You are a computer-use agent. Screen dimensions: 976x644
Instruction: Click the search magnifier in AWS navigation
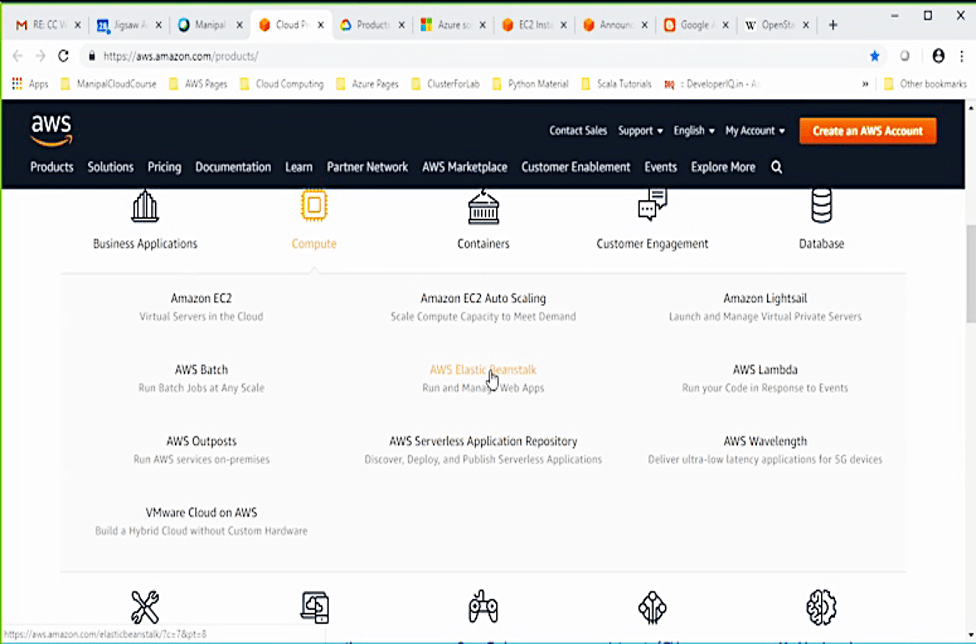tap(777, 167)
